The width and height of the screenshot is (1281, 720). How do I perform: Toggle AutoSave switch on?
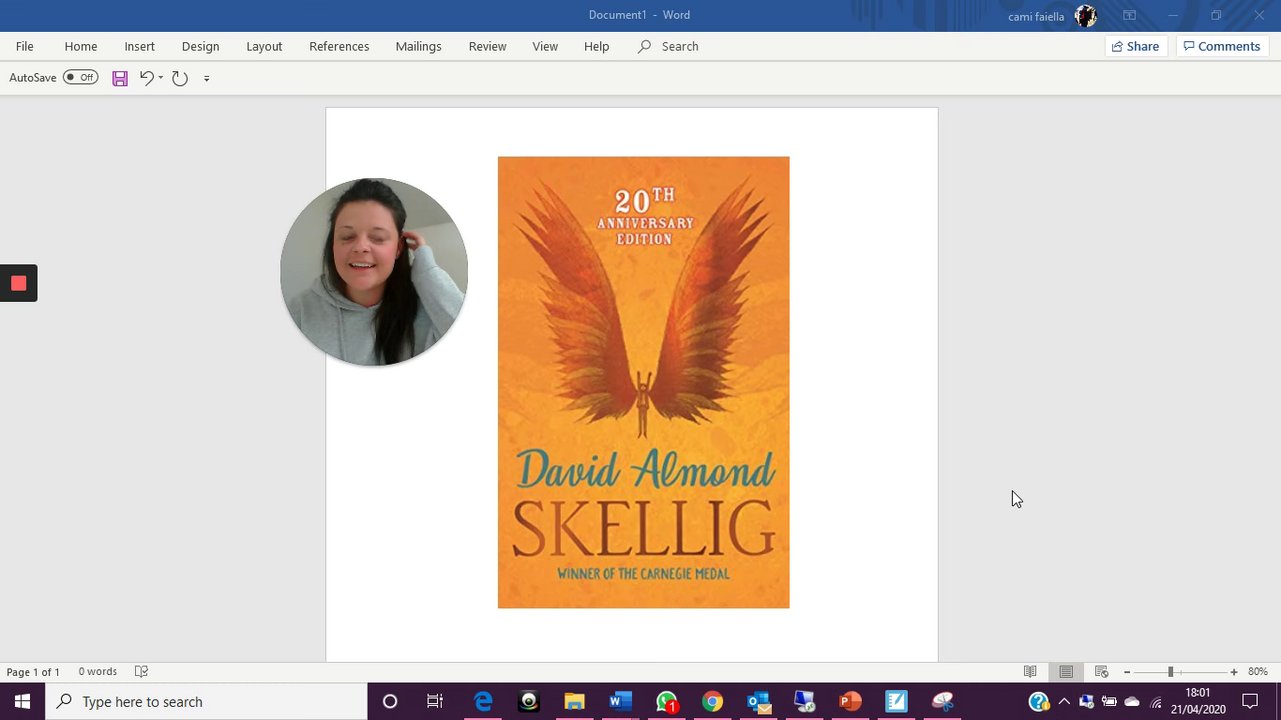[80, 77]
